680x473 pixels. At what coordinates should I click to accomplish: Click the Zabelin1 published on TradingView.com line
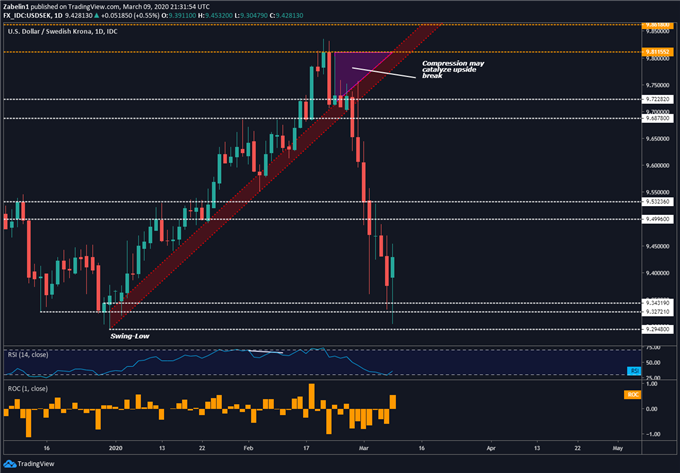click(x=106, y=7)
